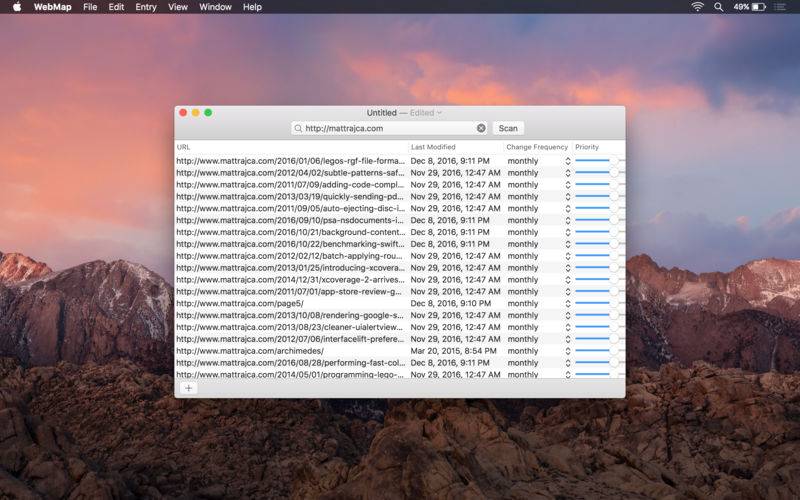Click the magnifier icon in the URL field
800x500 pixels.
(x=298, y=128)
